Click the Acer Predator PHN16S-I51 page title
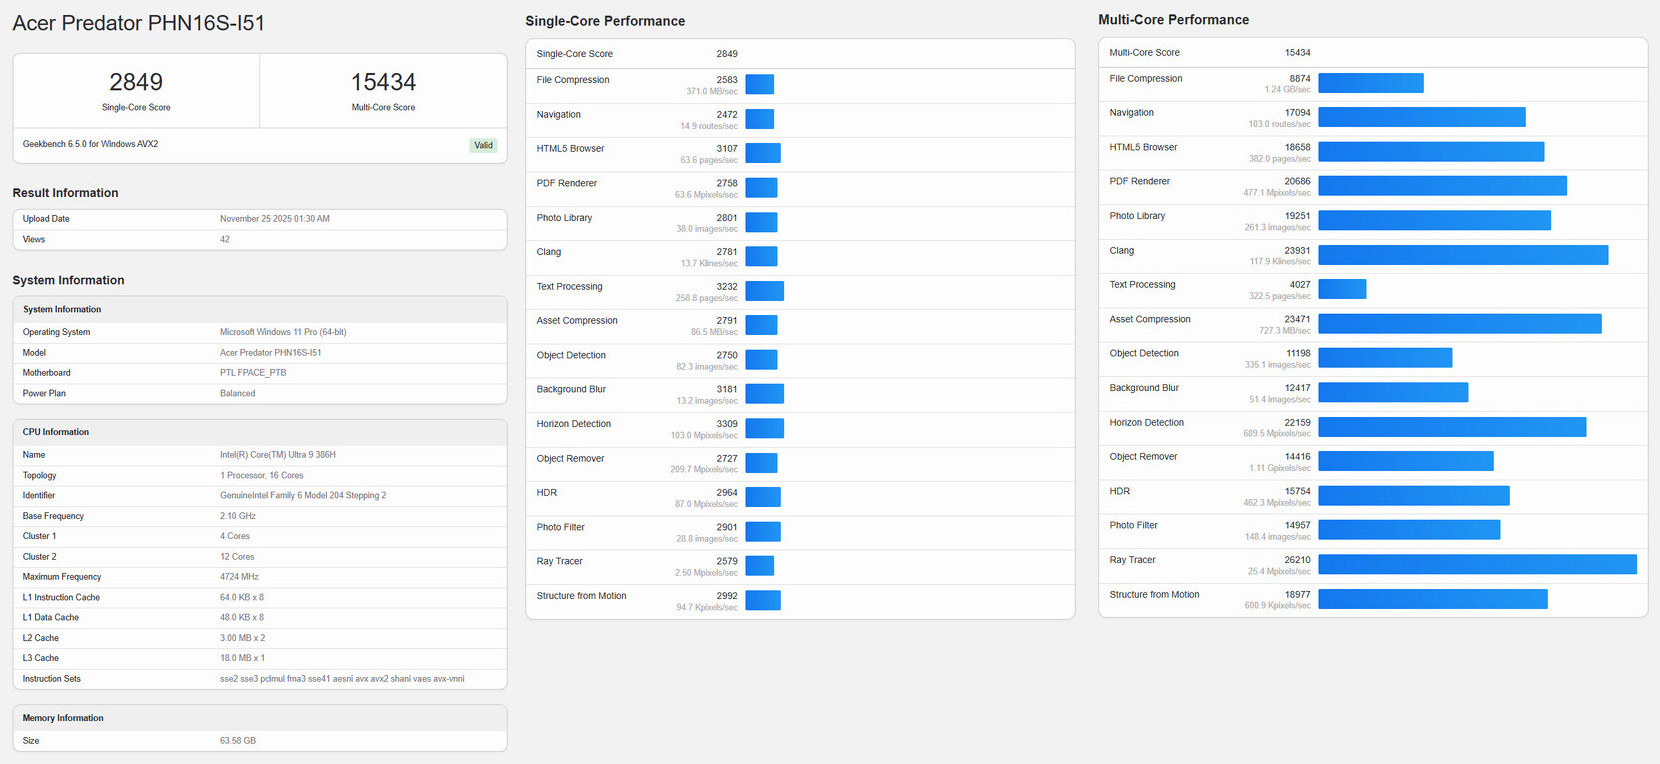The width and height of the screenshot is (1660, 764). tap(139, 23)
